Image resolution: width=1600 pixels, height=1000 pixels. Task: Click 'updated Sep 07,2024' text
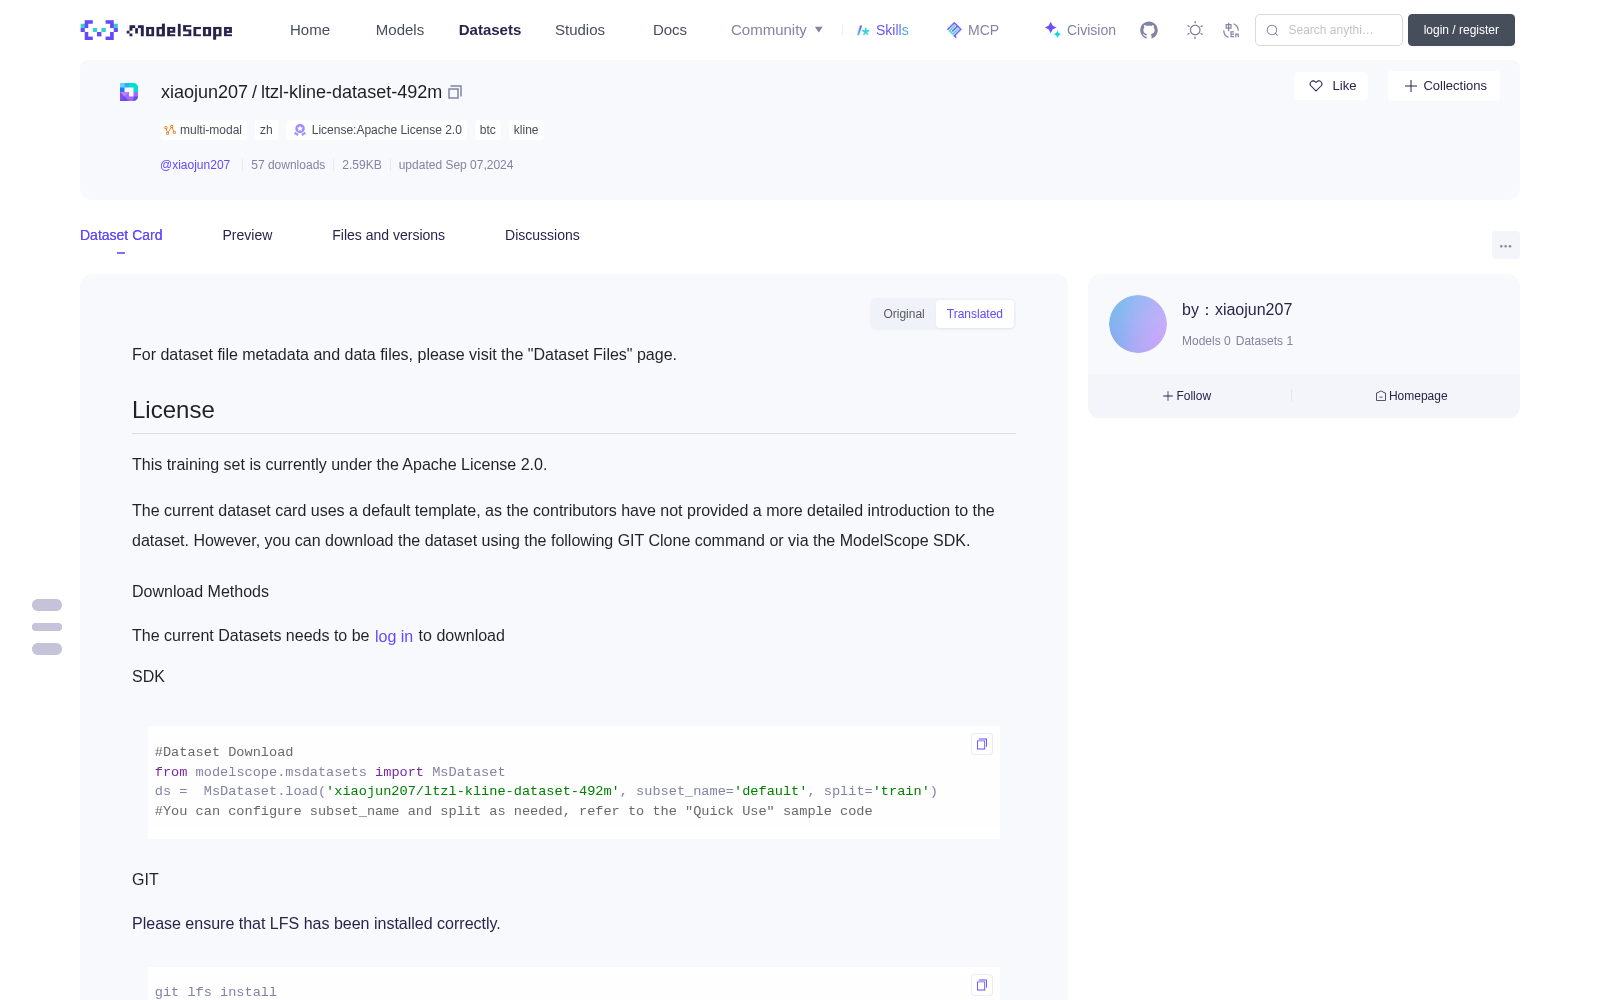tap(456, 165)
